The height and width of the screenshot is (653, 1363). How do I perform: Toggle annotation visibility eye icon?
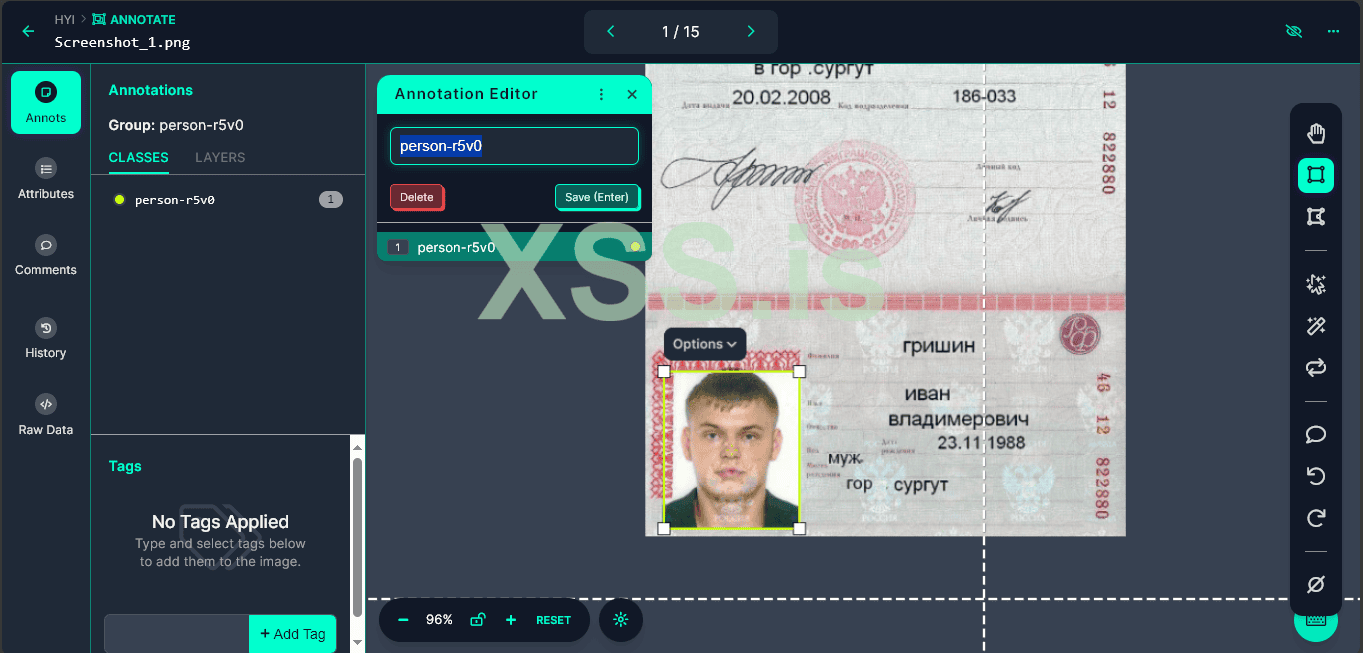point(1293,32)
